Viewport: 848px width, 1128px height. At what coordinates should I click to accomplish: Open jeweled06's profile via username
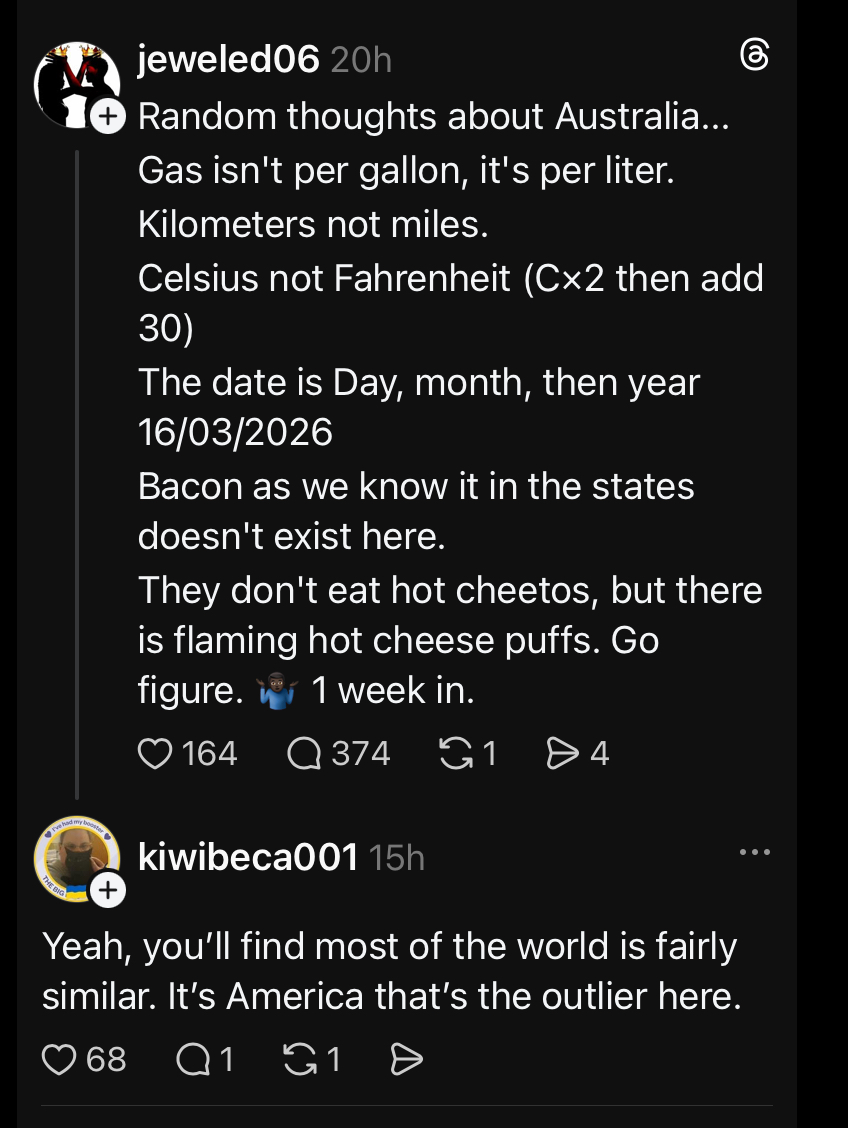(228, 60)
